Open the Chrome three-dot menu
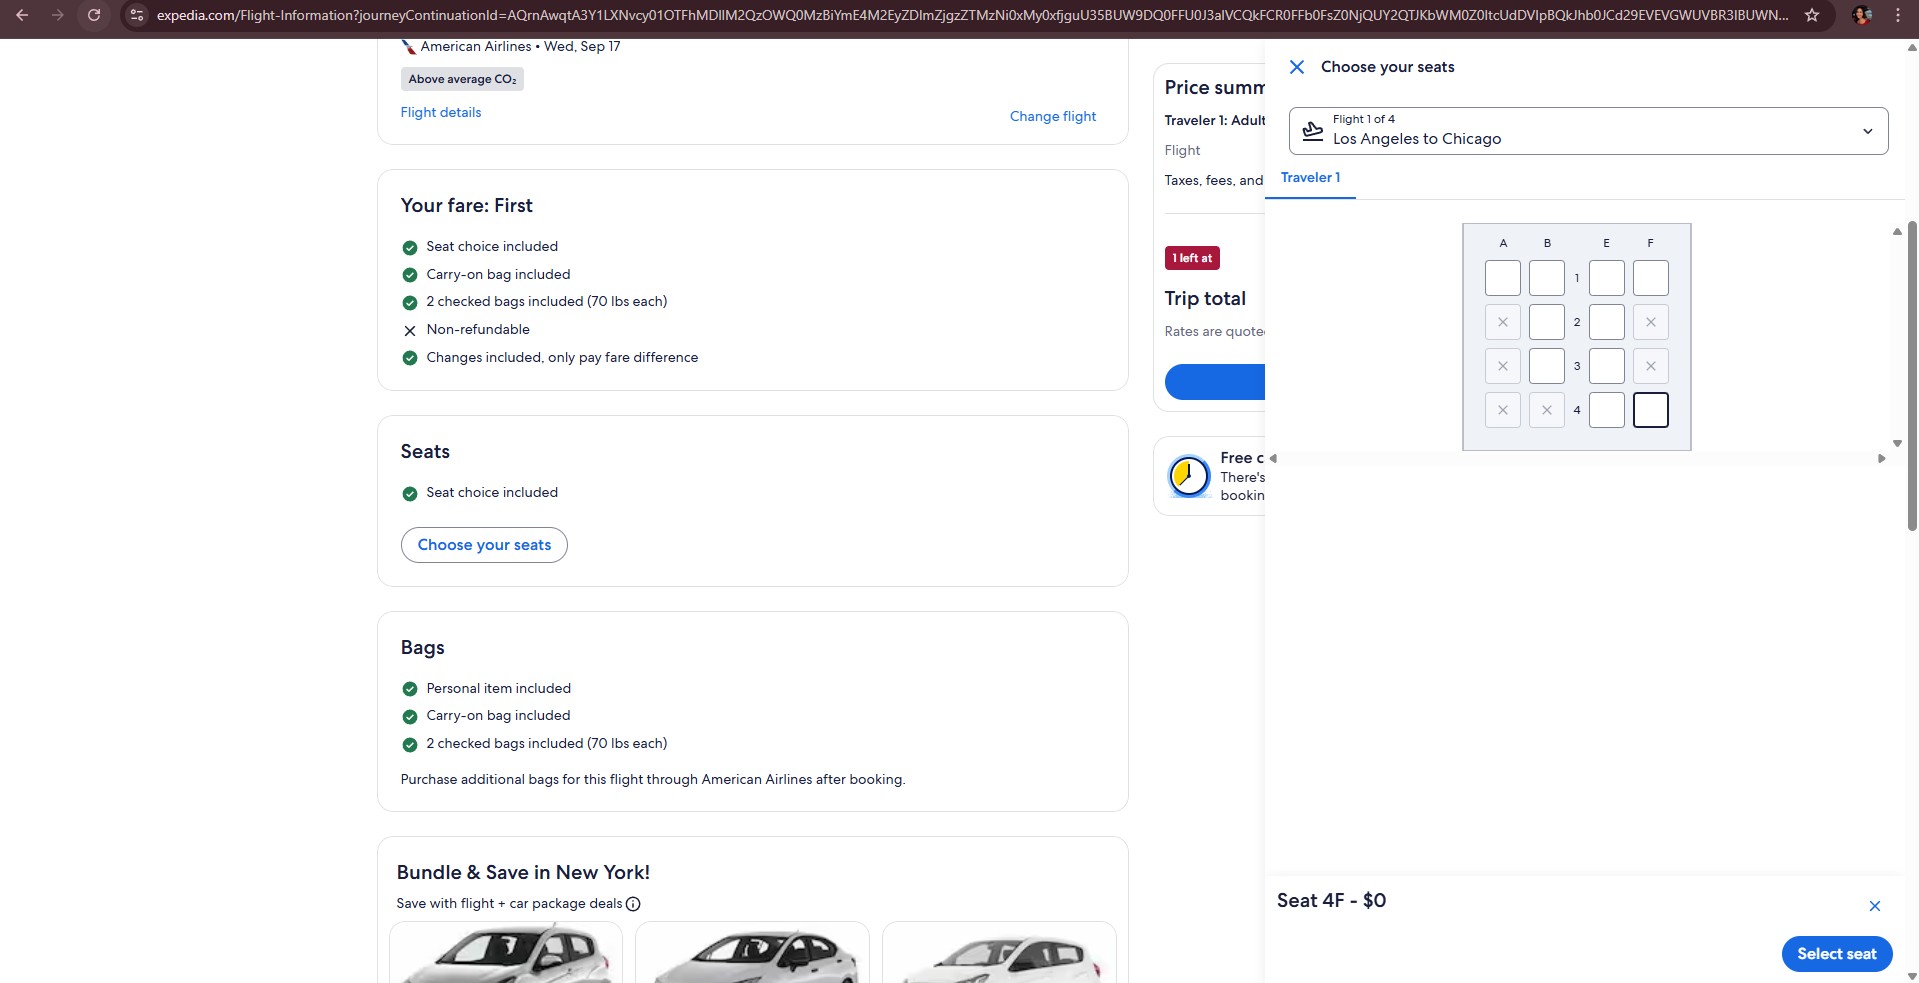This screenshot has height=983, width=1919. tap(1897, 15)
